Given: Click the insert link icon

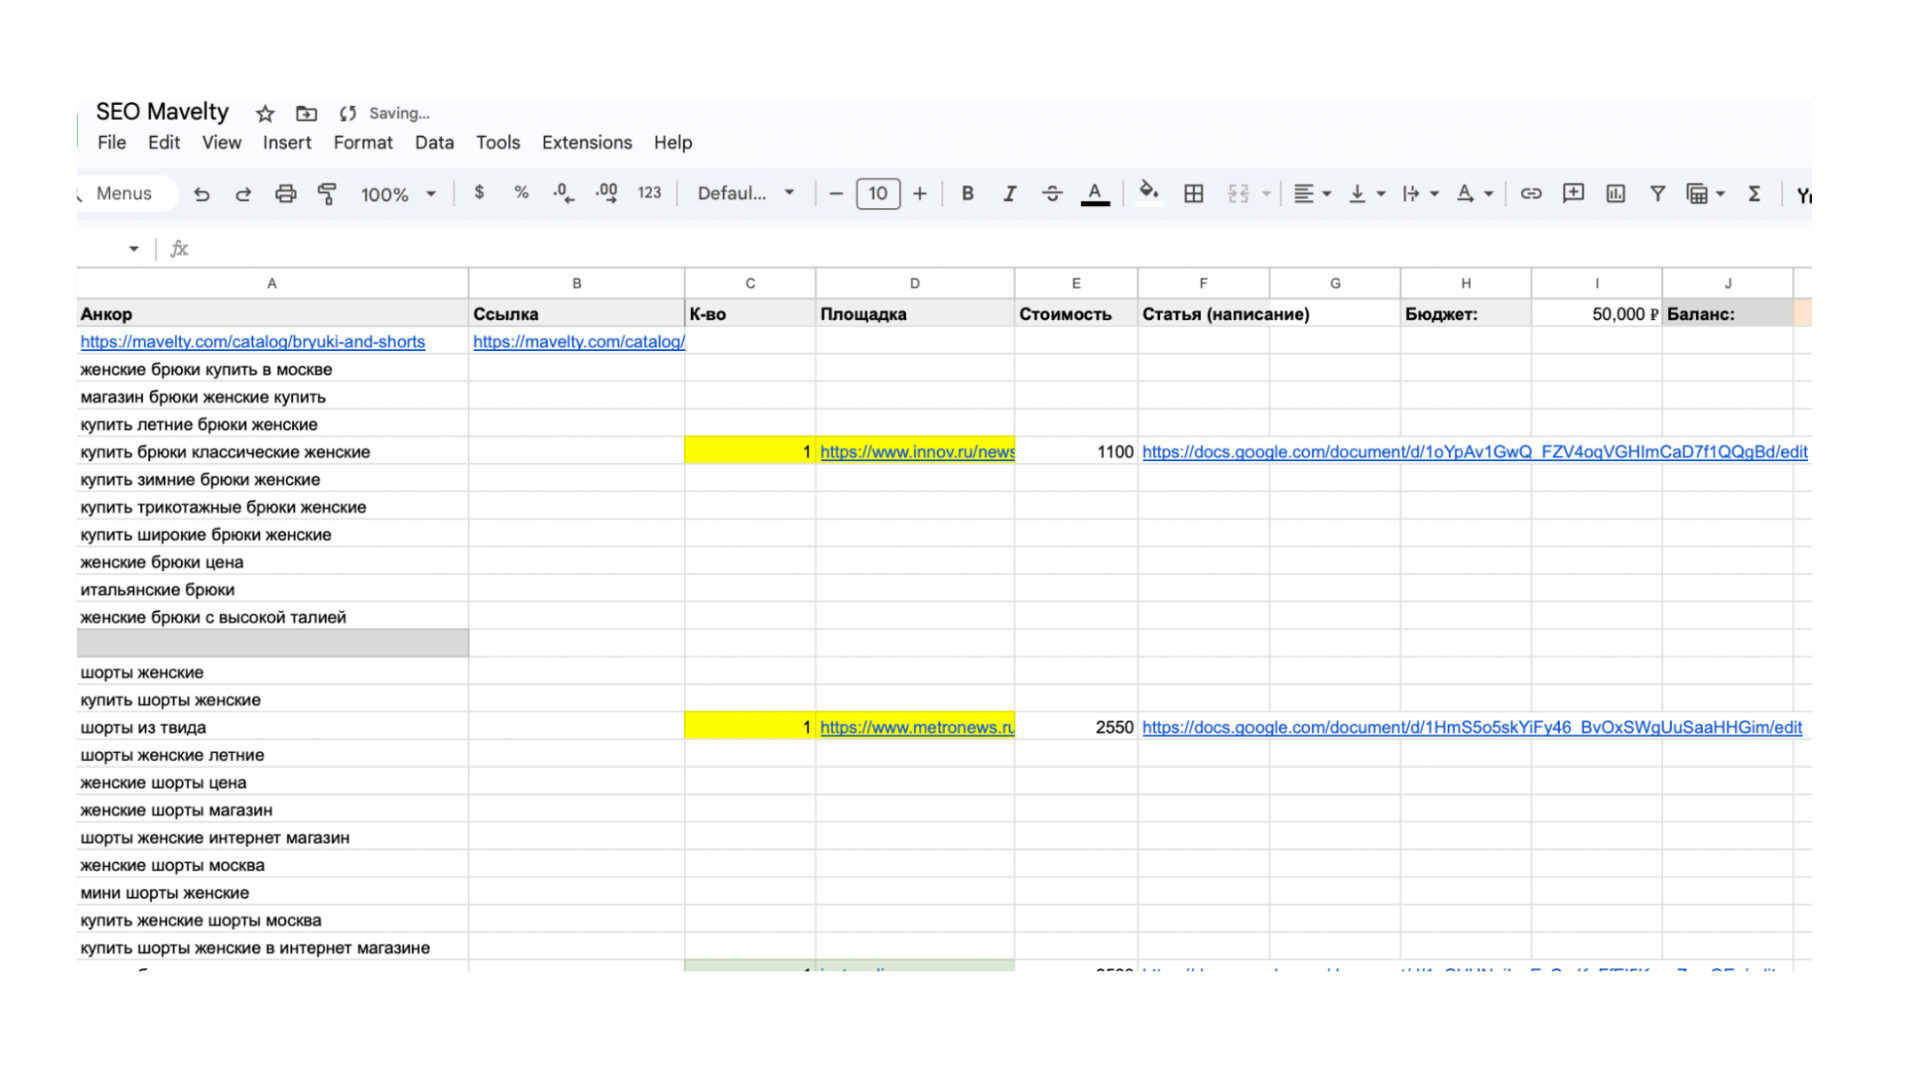Looking at the screenshot, I should [x=1530, y=194].
